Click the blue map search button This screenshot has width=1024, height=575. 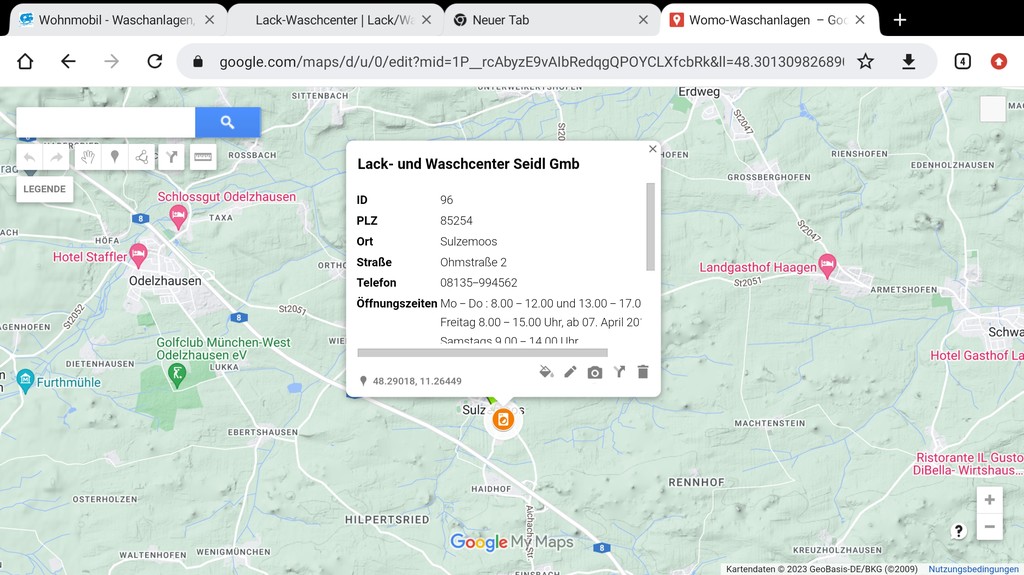[x=227, y=122]
